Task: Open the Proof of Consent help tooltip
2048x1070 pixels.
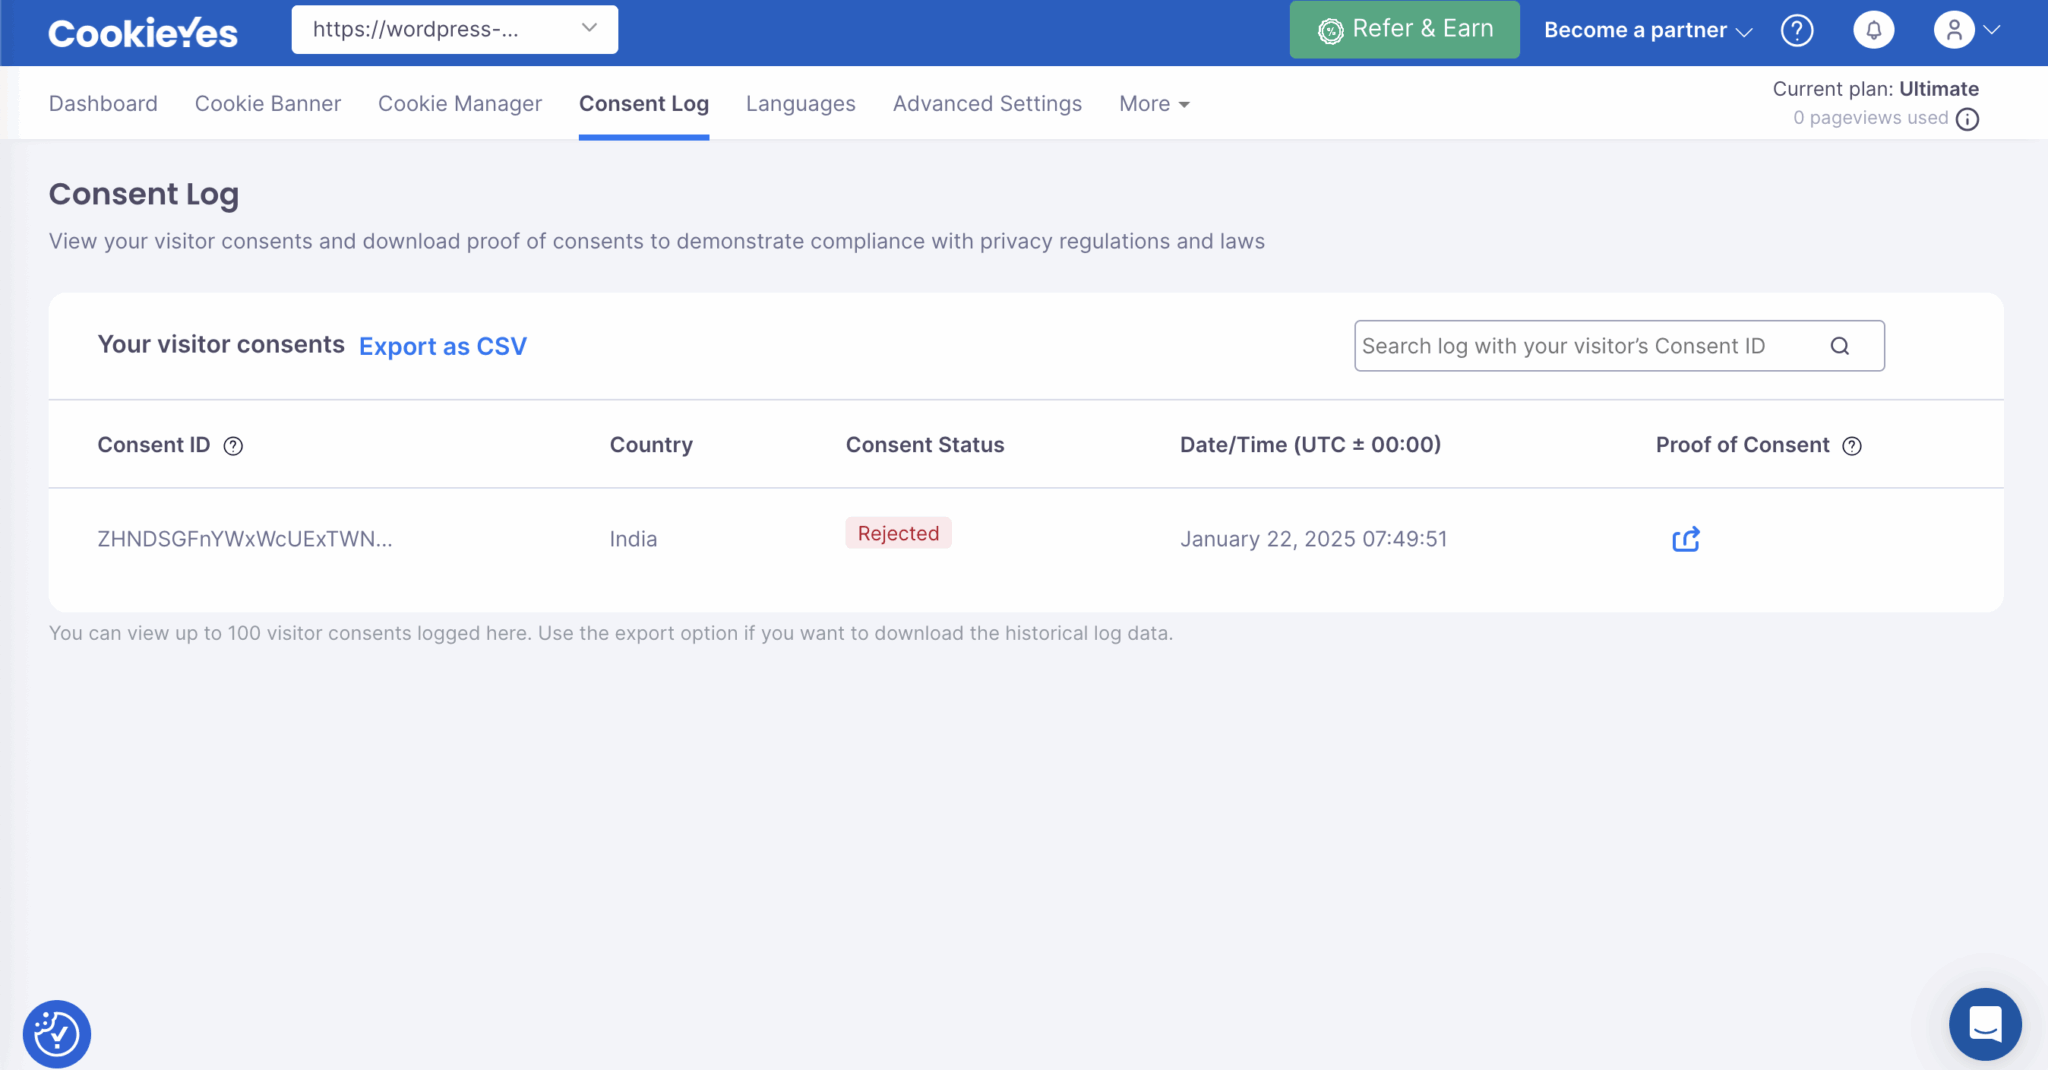Action: [1854, 446]
